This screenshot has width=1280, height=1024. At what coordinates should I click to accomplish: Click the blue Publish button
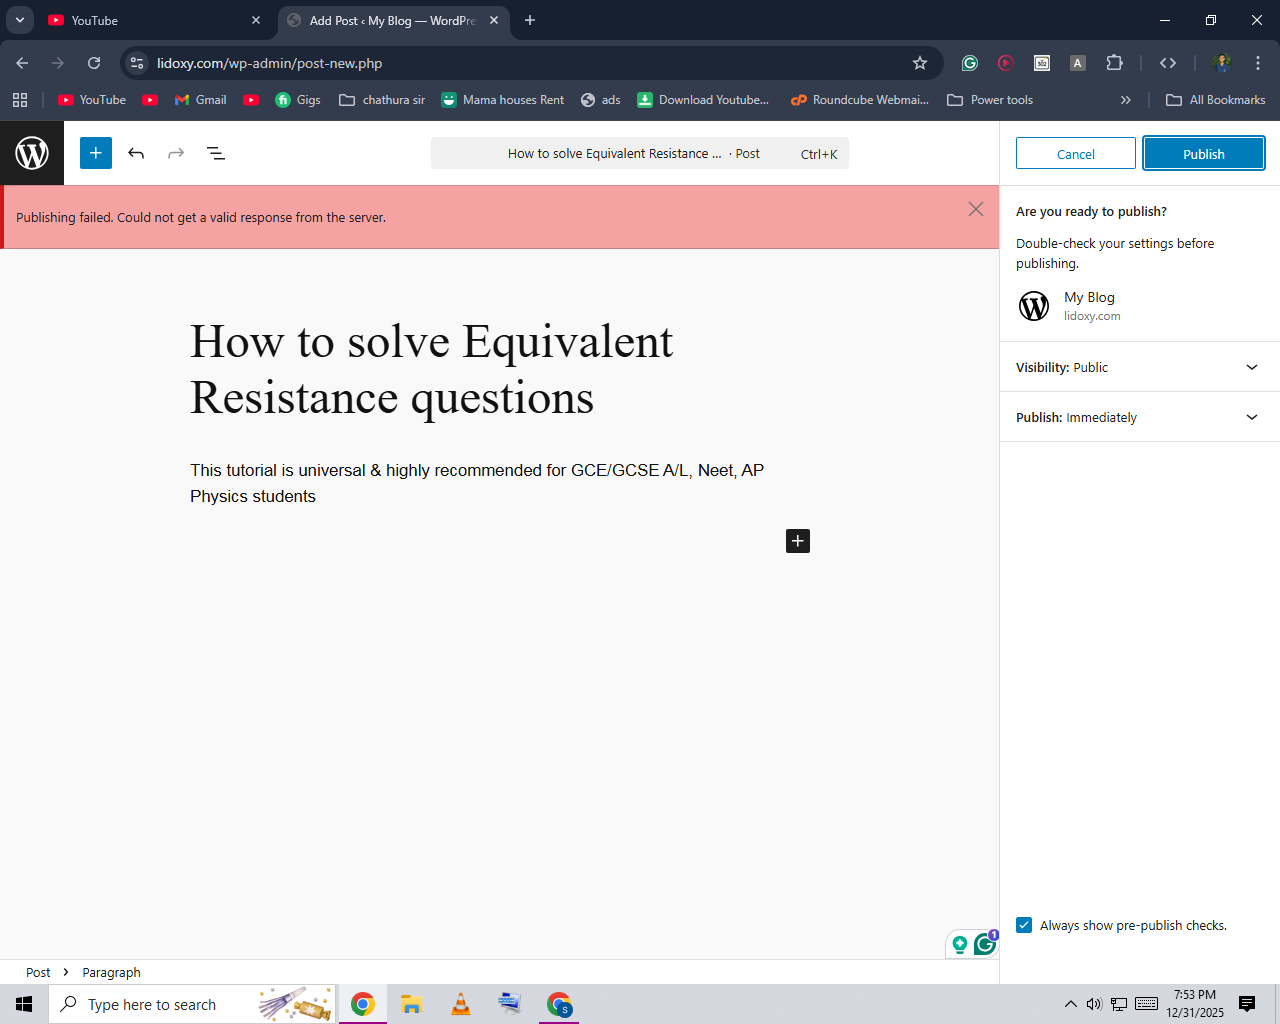(1204, 154)
